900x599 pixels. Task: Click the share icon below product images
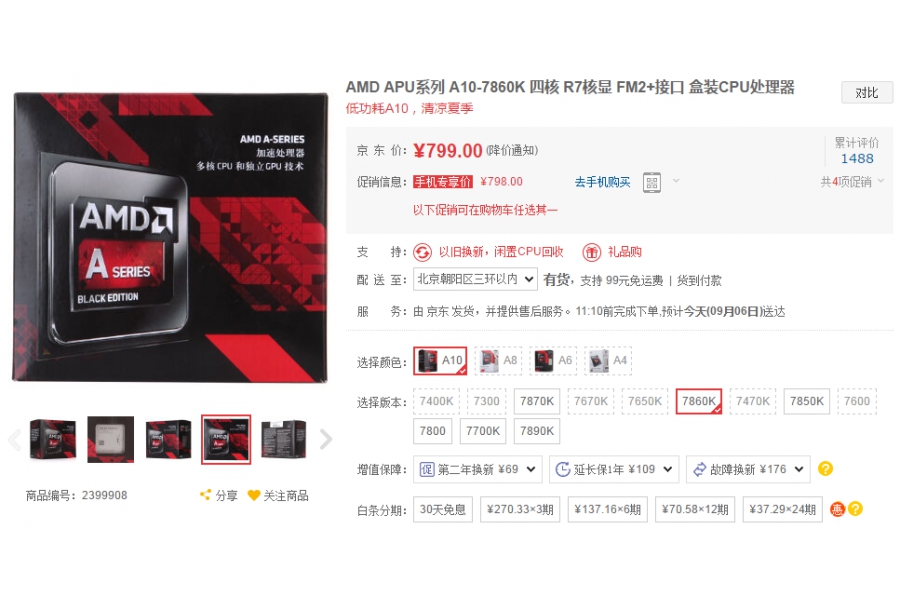point(205,495)
